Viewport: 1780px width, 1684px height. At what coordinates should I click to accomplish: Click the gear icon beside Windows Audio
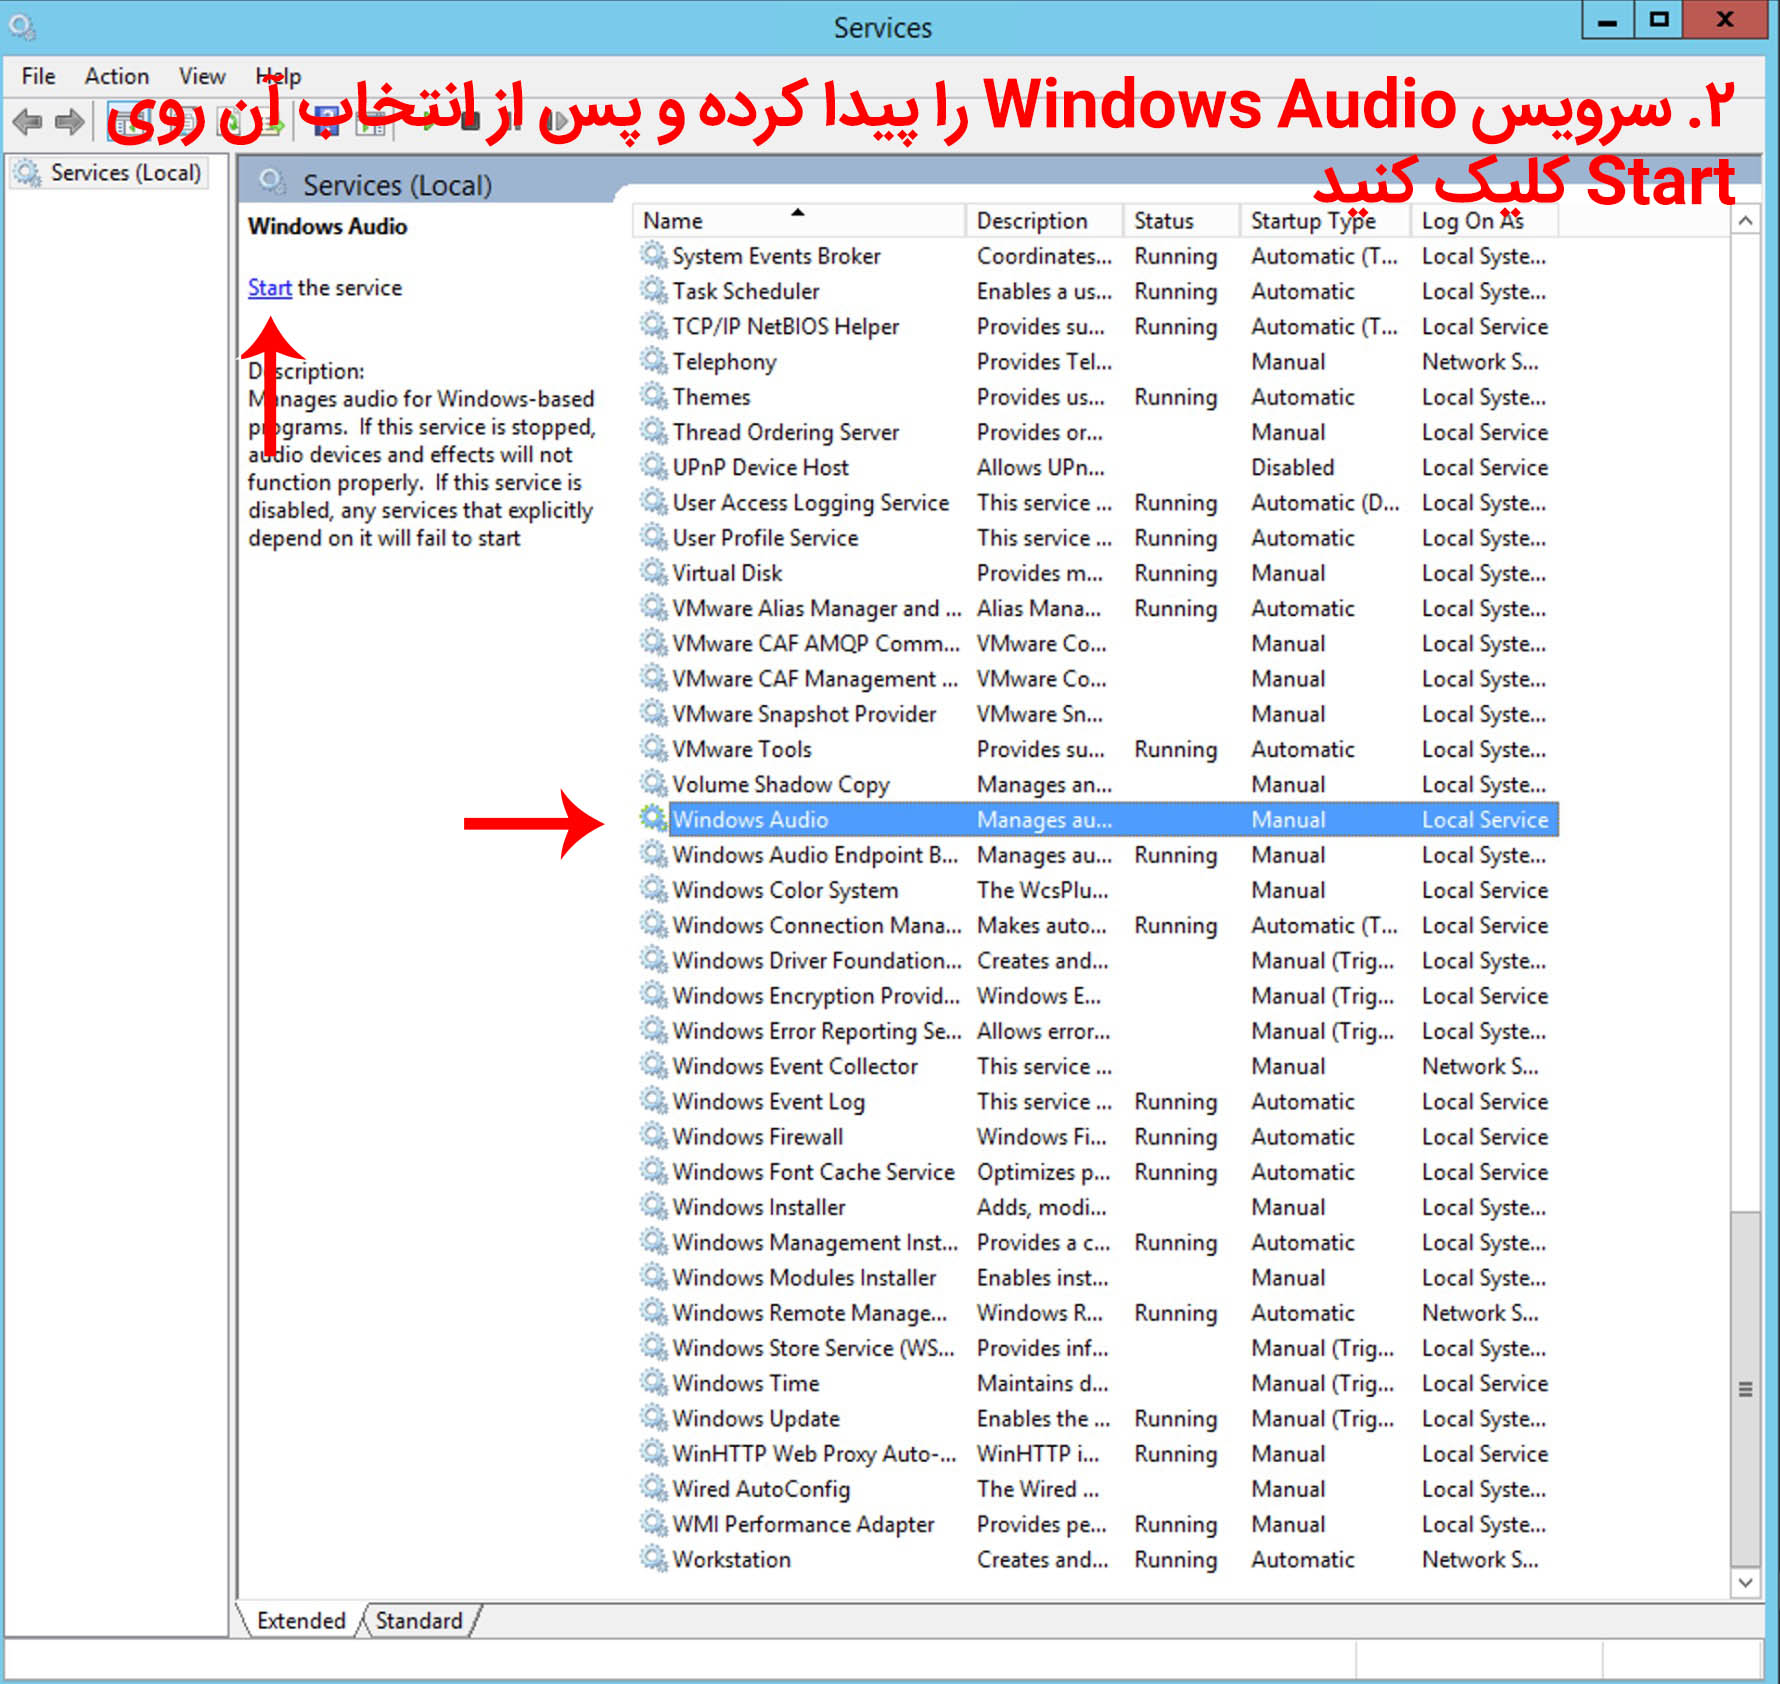click(x=654, y=819)
